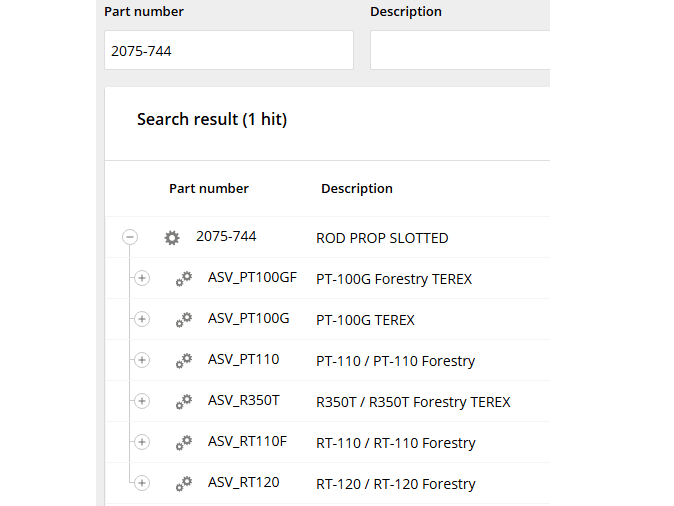Click the gears icon next to ASV_PT110
The height and width of the screenshot is (506, 674).
(x=184, y=361)
